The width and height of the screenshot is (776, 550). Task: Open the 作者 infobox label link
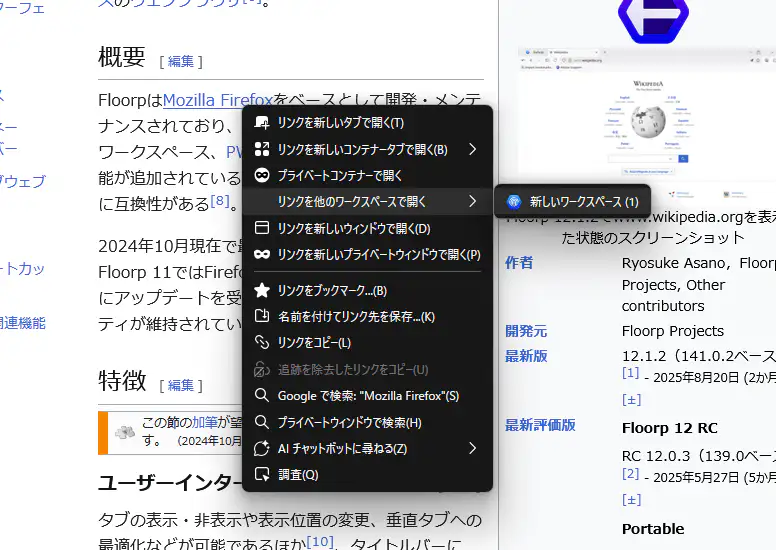[519, 262]
